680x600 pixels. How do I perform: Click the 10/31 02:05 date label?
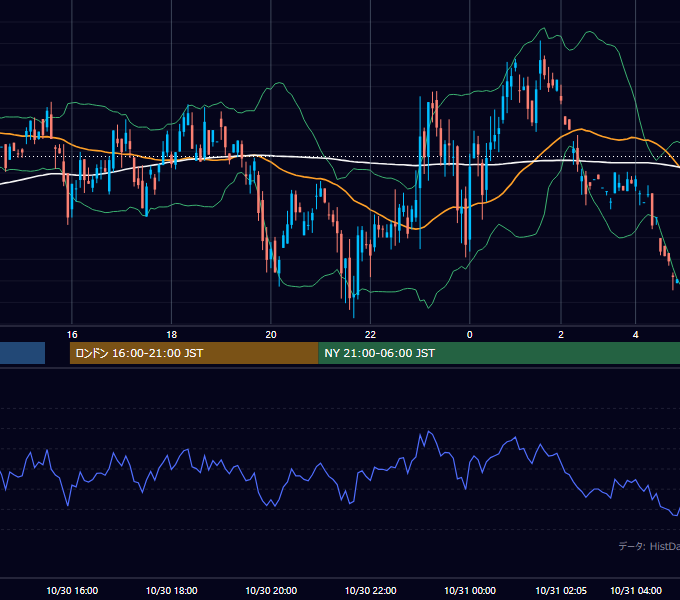pos(561,590)
